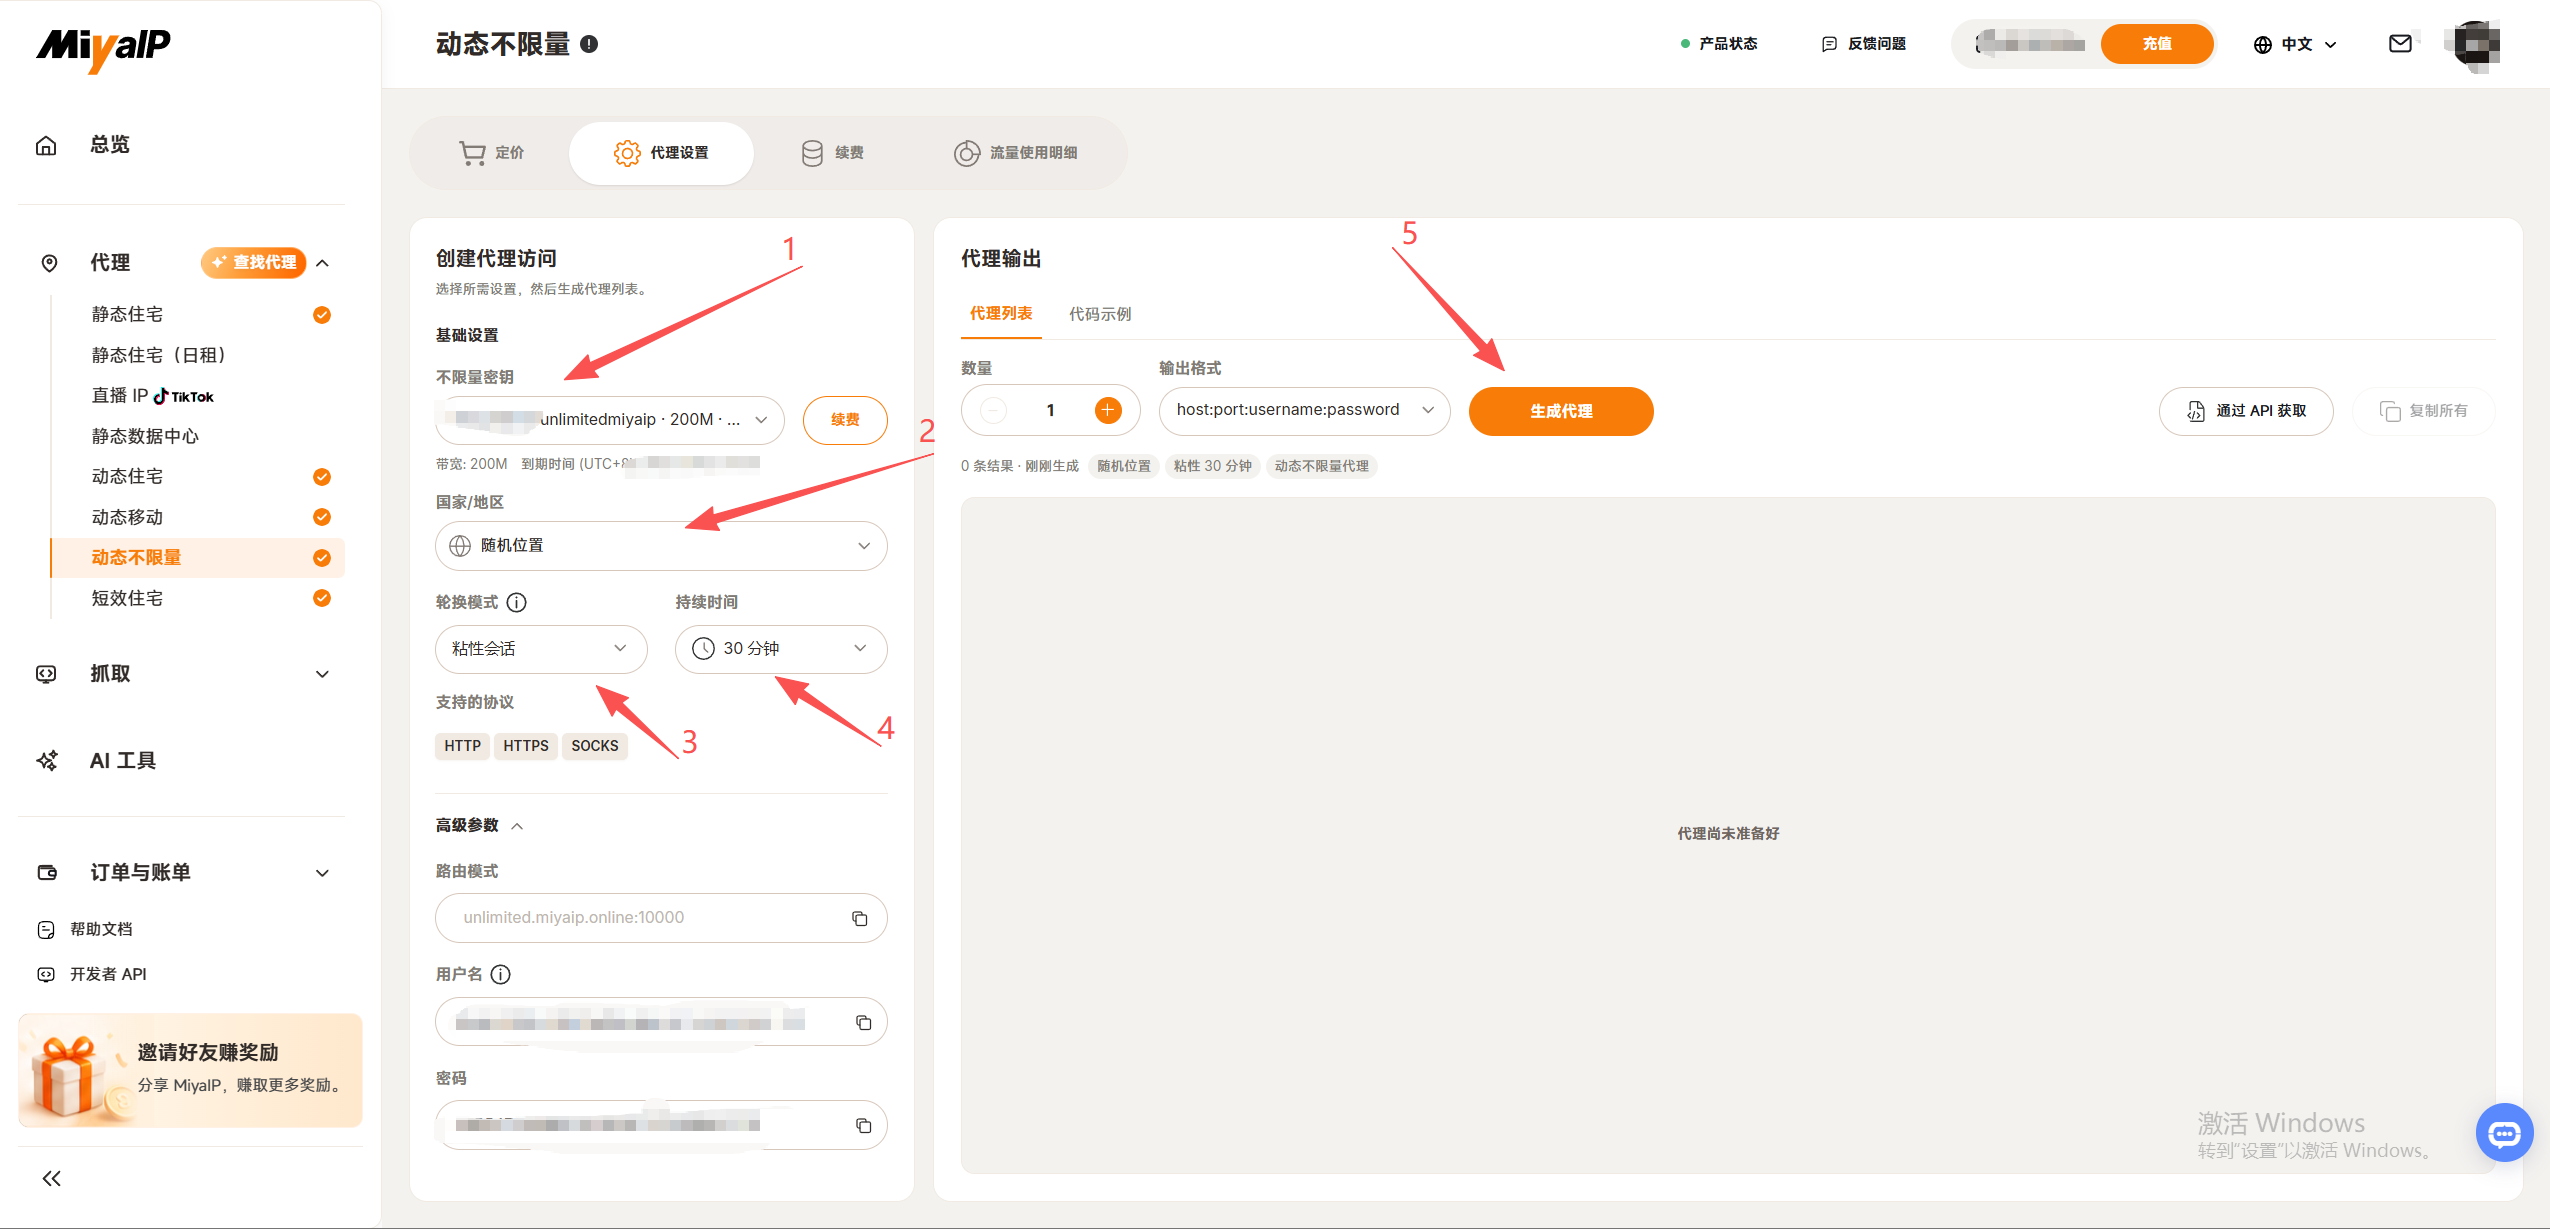The height and width of the screenshot is (1229, 2550).
Task: Open the output format dropdown
Action: pos(1304,411)
